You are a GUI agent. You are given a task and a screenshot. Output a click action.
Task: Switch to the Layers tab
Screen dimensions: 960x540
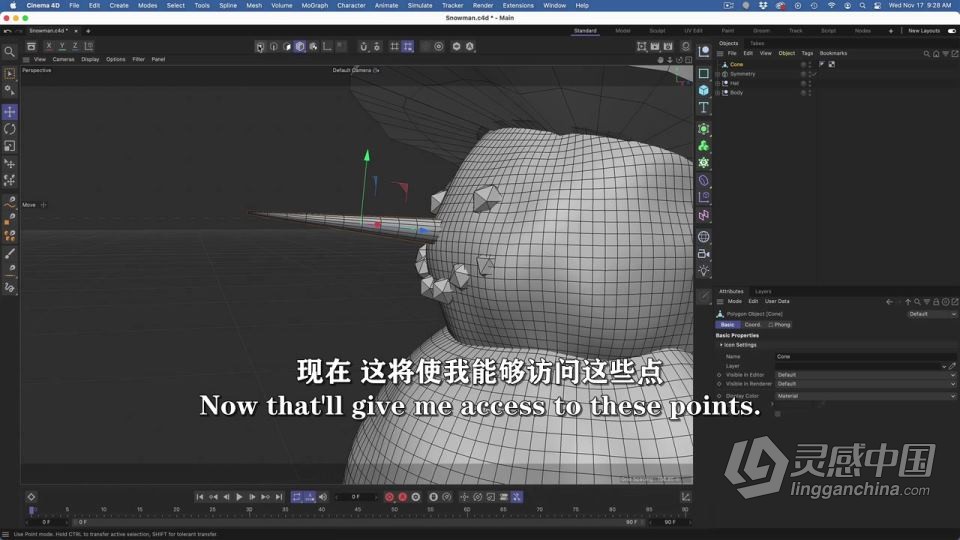coord(763,291)
